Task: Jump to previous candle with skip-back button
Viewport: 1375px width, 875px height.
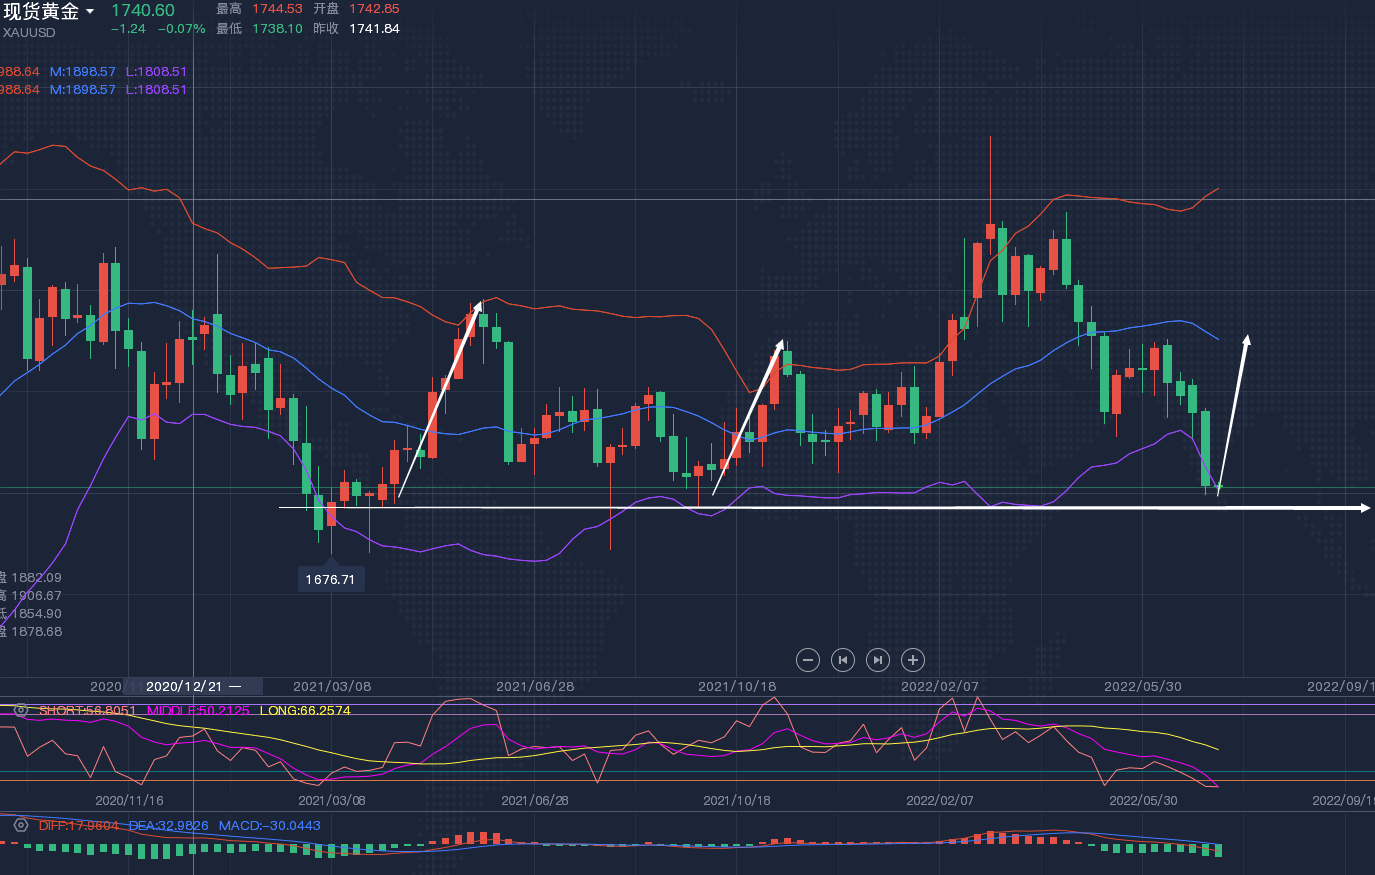Action: click(x=843, y=660)
